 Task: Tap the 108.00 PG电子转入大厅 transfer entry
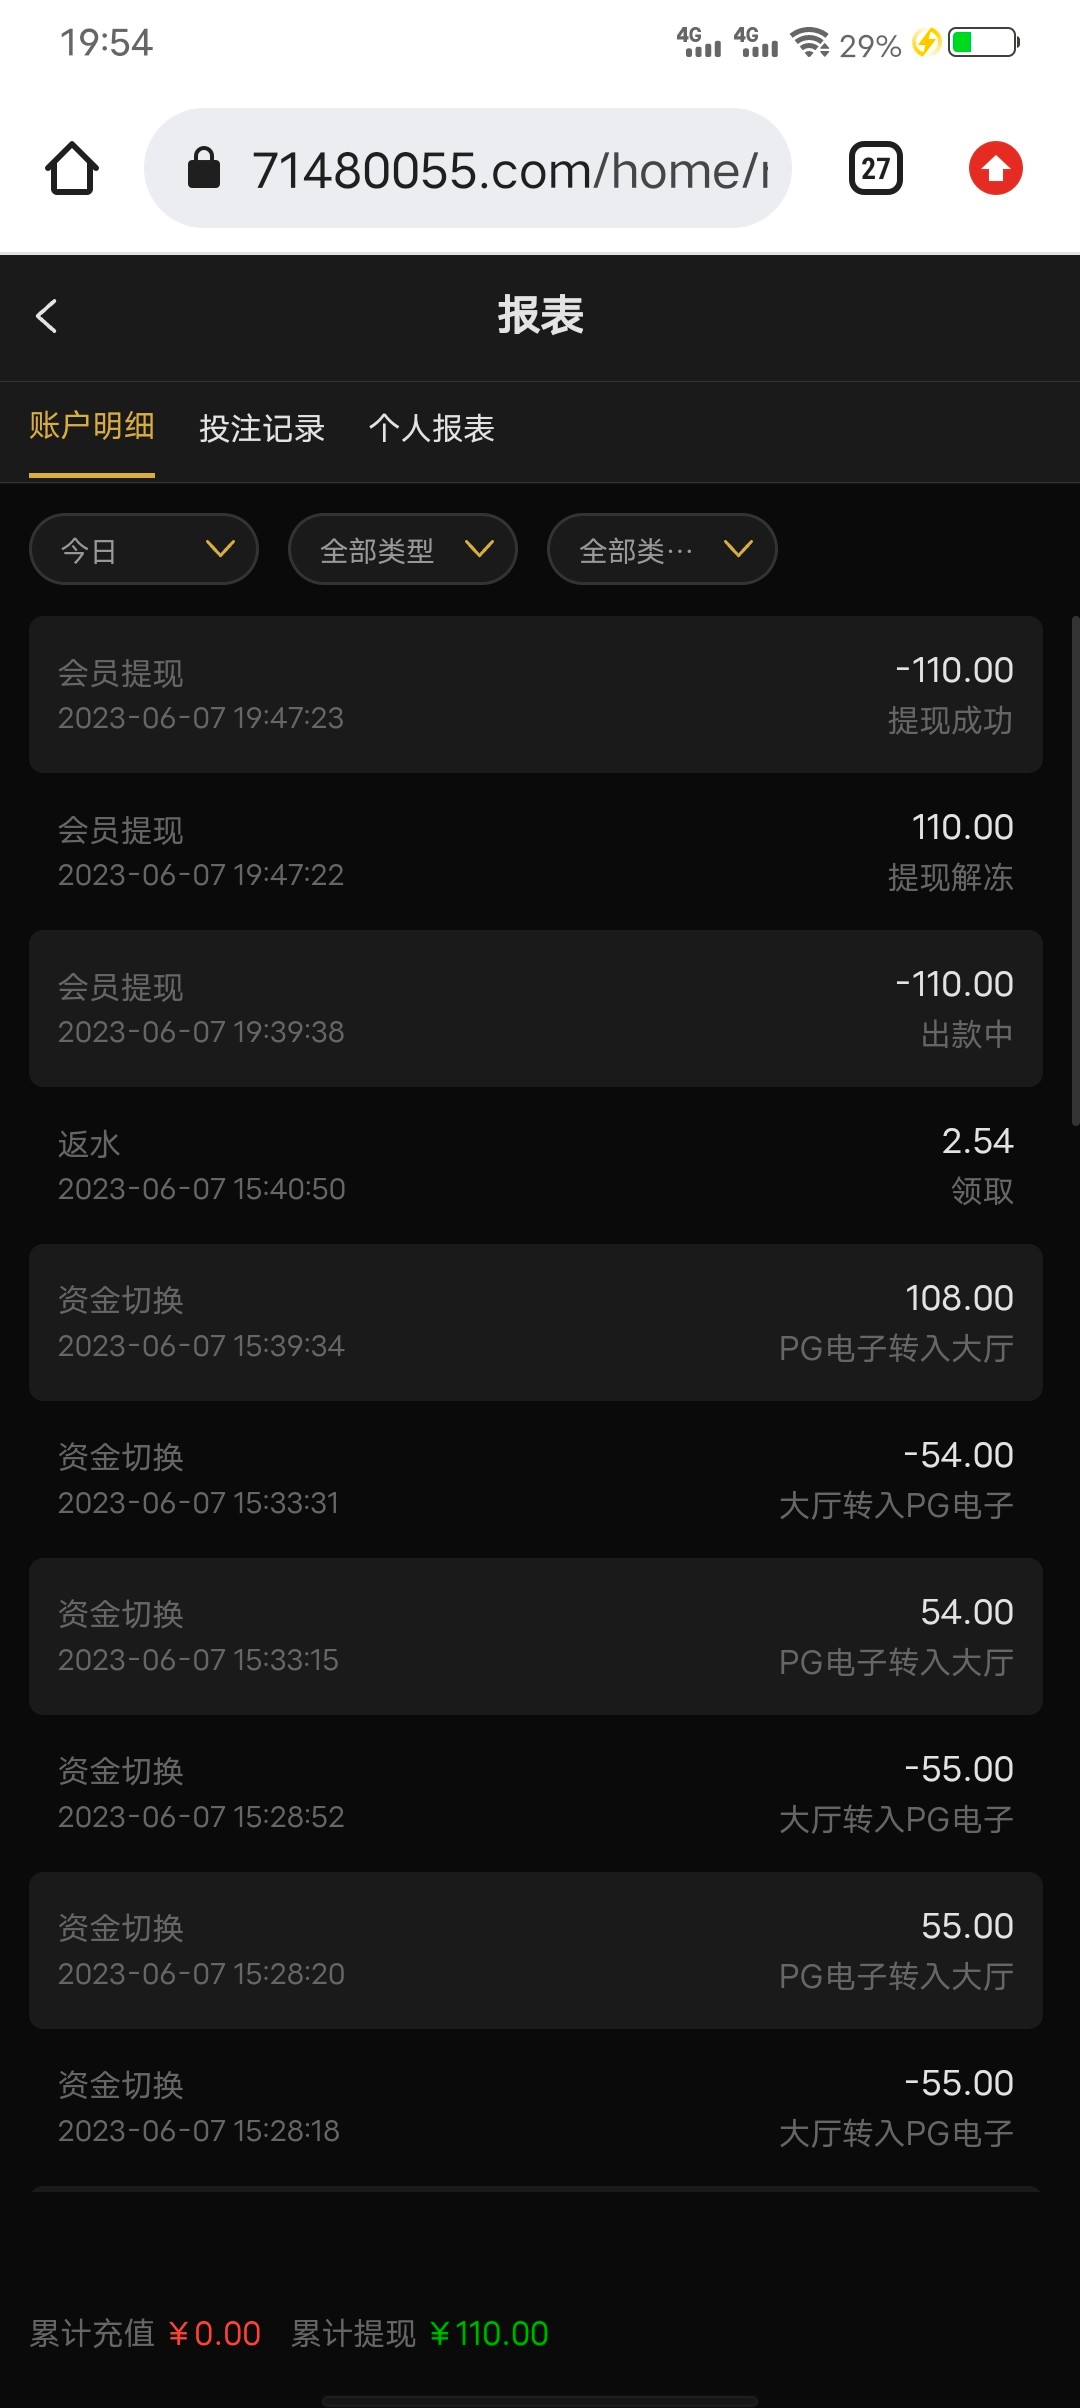click(x=536, y=1323)
